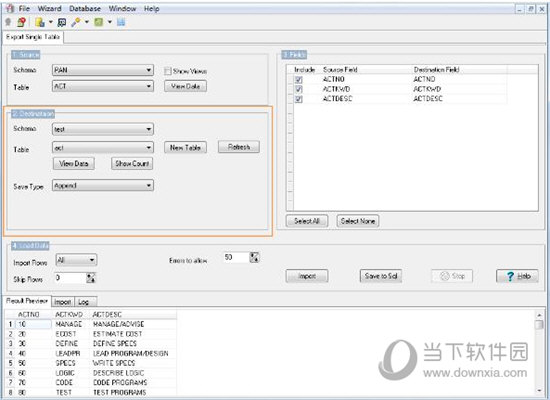Click the Errors to allow spinner arrows
Image resolution: width=550 pixels, height=400 pixels.
(x=255, y=257)
